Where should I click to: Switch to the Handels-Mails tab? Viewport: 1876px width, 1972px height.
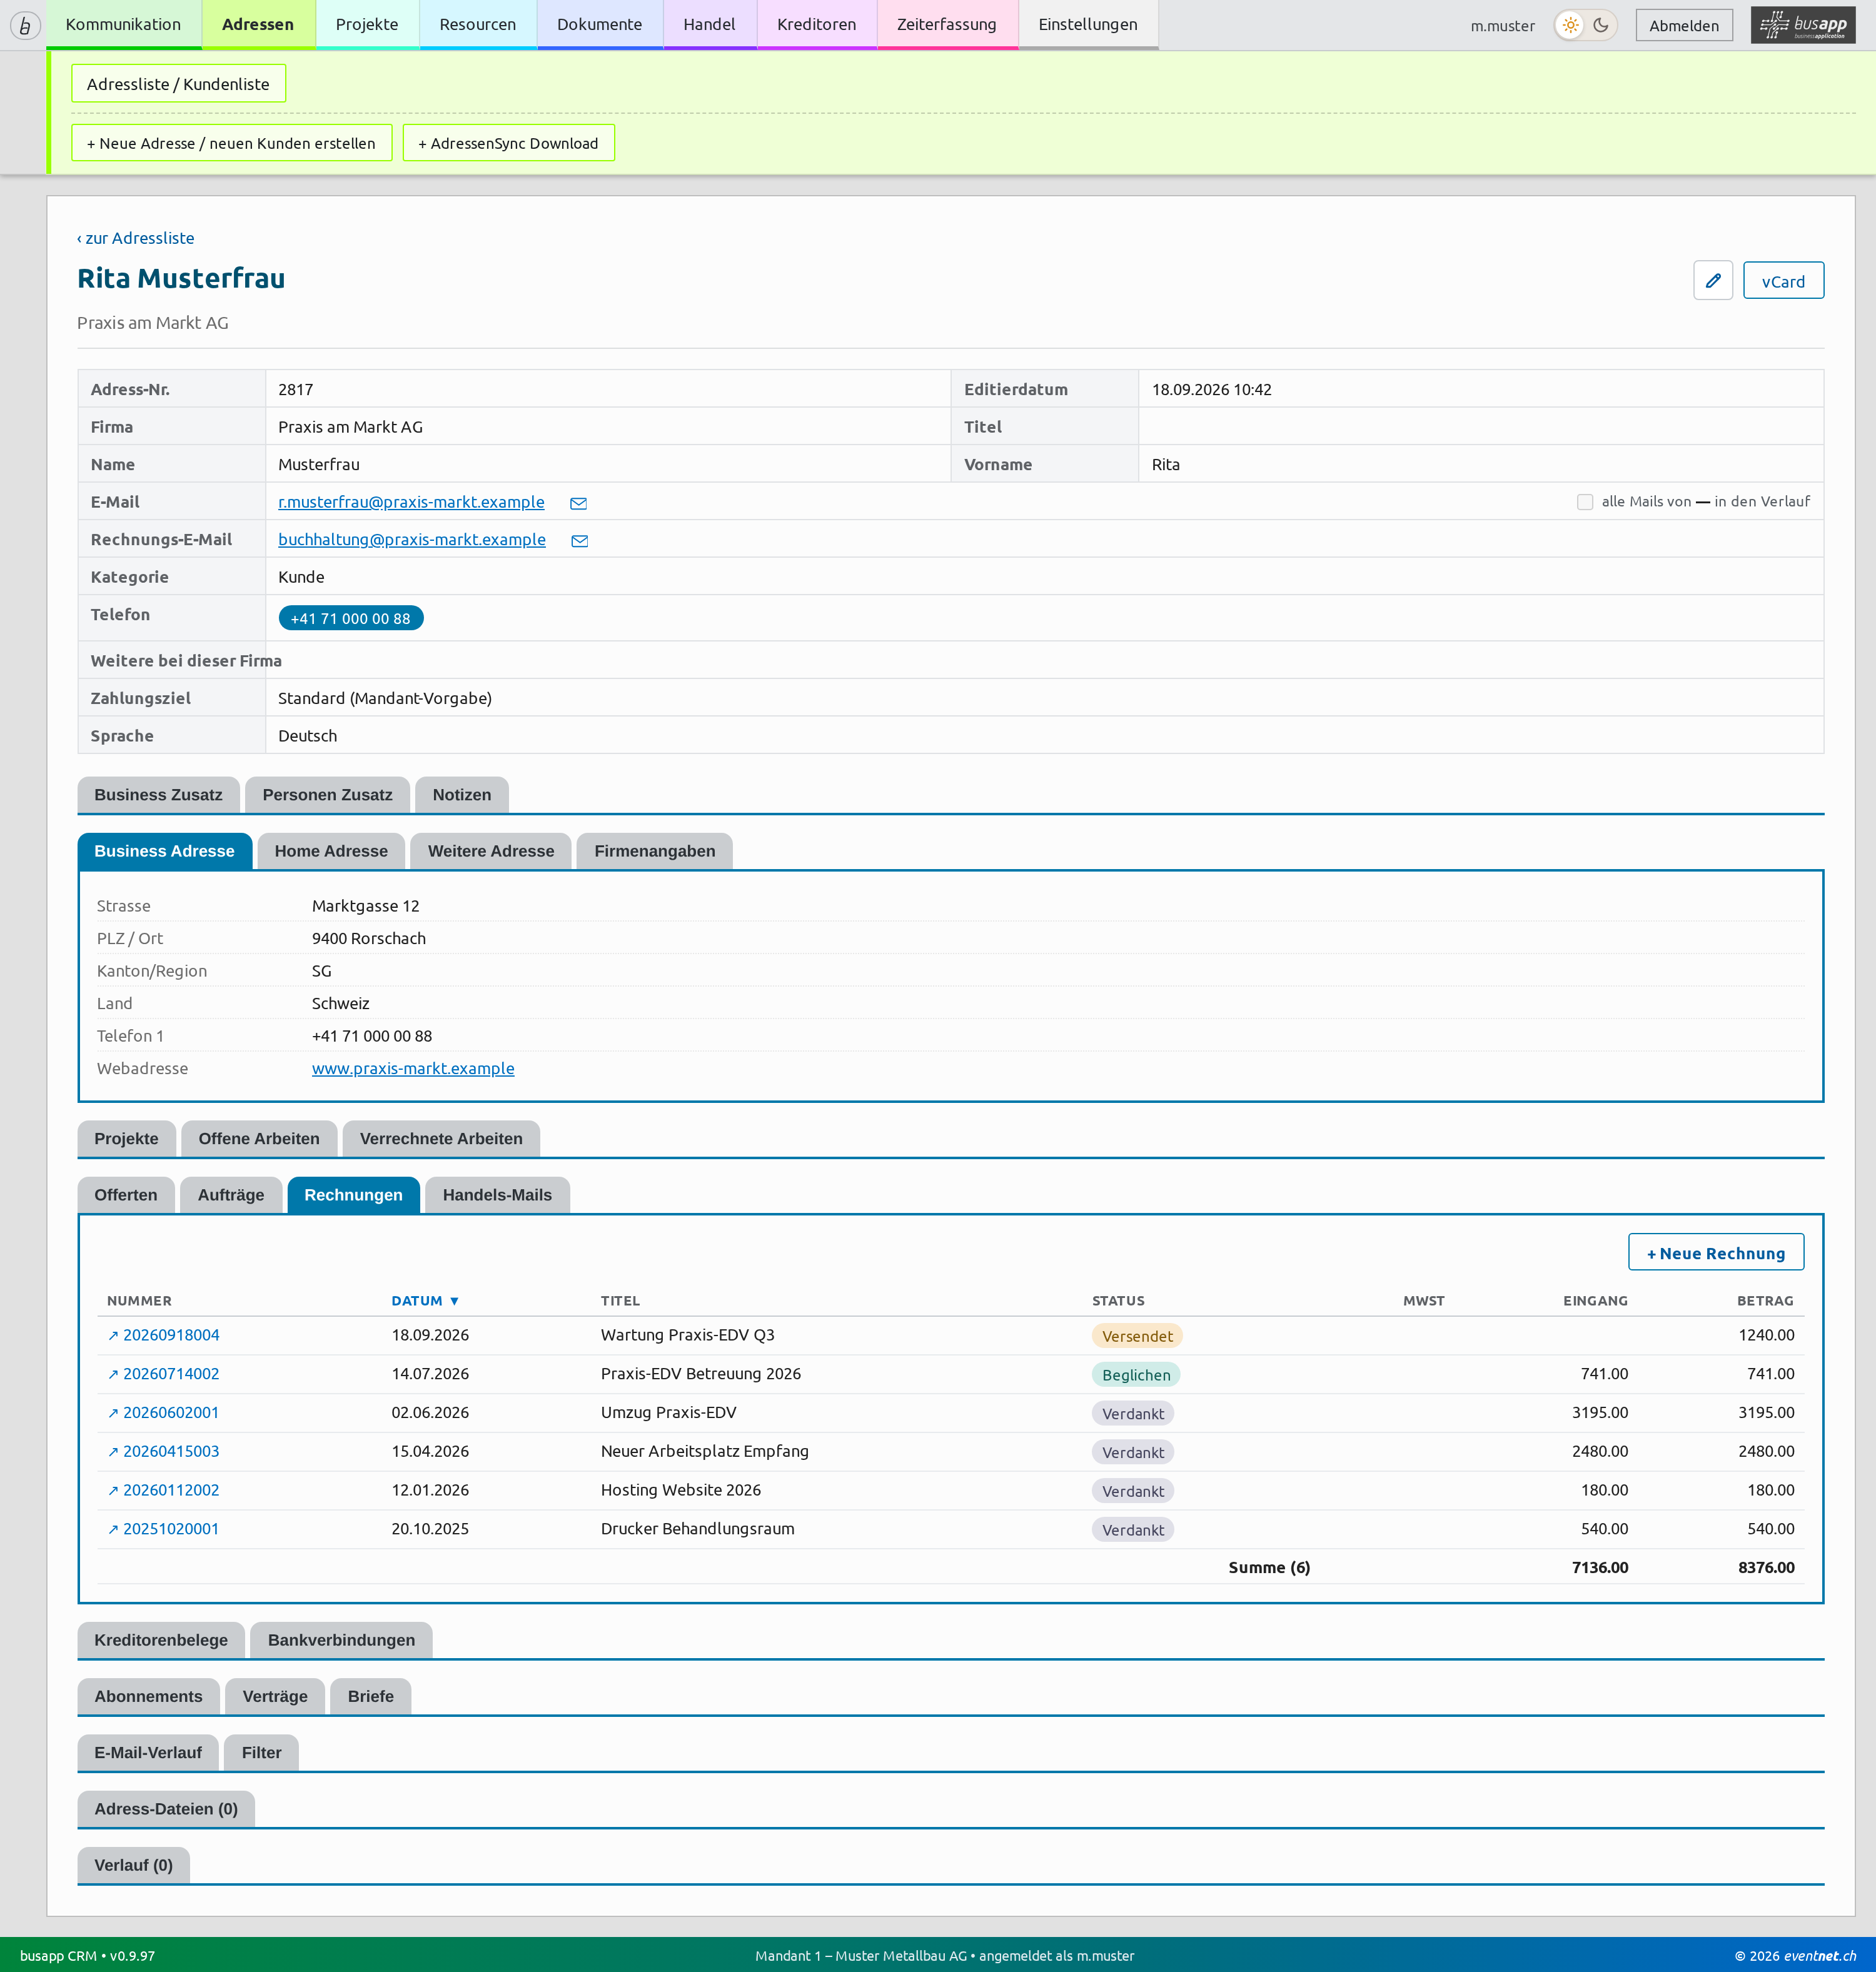[497, 1195]
